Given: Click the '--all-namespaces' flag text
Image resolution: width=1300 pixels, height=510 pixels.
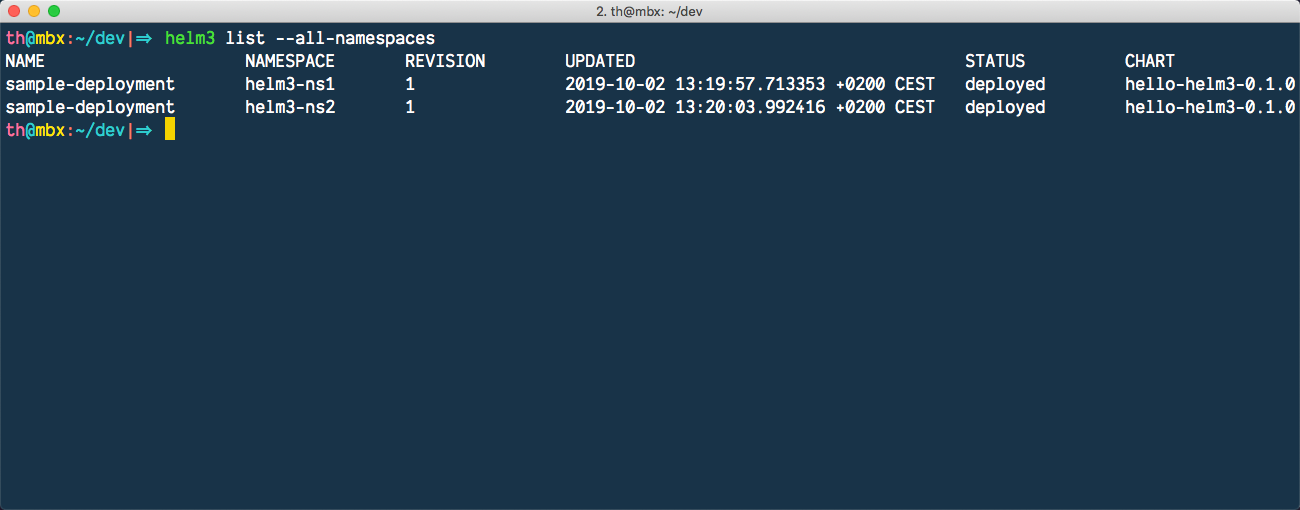Looking at the screenshot, I should click(x=355, y=38).
